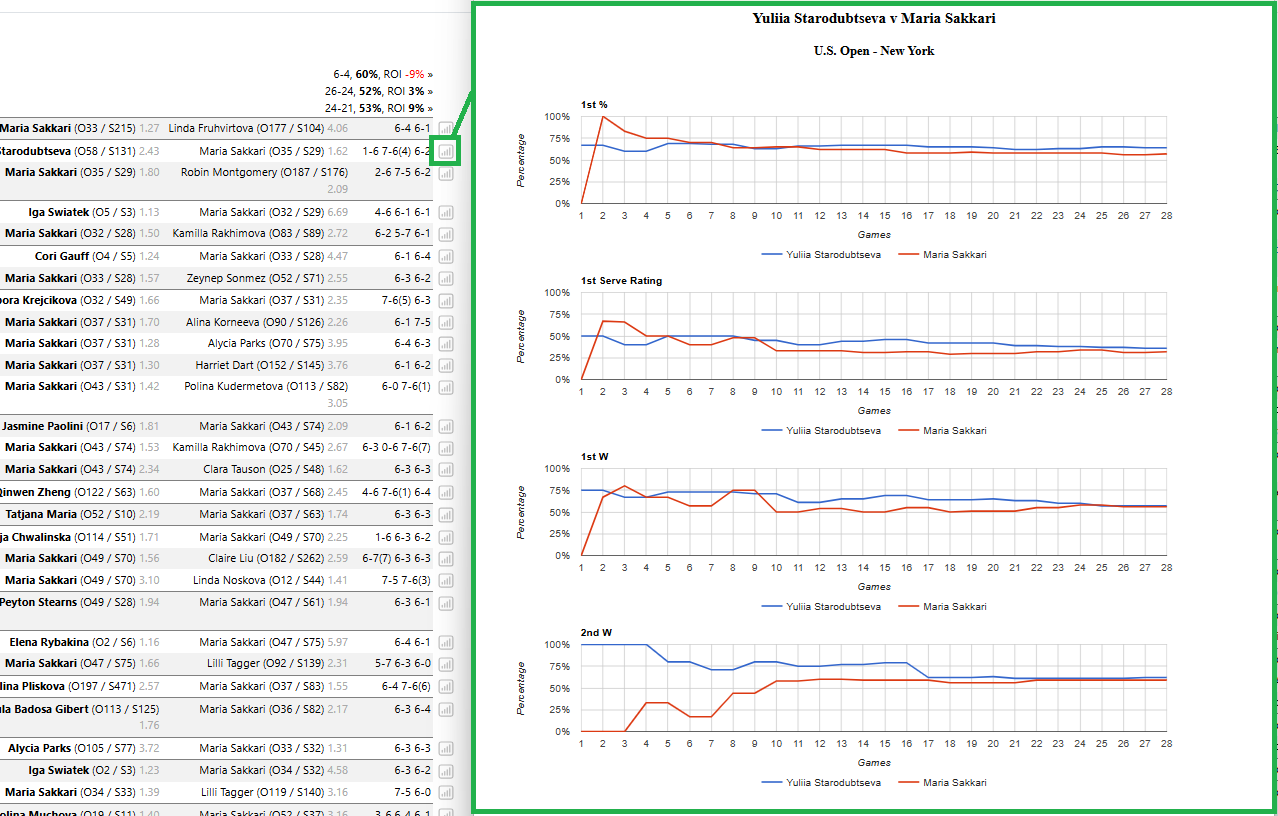Click 'Zeynep Sonmez (O52 / S71)' player name
The image size is (1278, 816).
coord(253,278)
